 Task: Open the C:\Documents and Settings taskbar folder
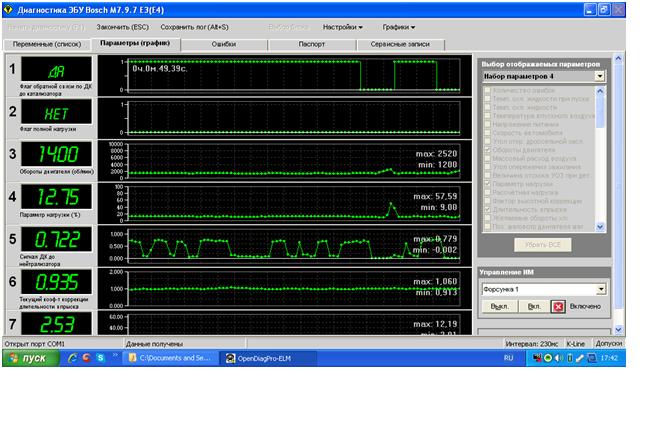[x=169, y=357]
